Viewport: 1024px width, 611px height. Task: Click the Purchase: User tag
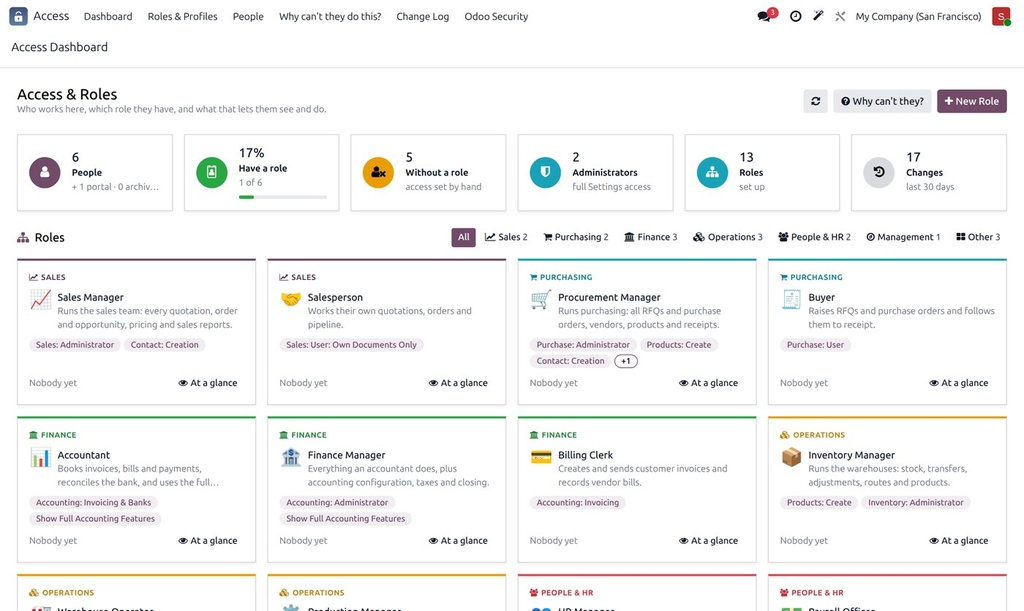click(815, 345)
